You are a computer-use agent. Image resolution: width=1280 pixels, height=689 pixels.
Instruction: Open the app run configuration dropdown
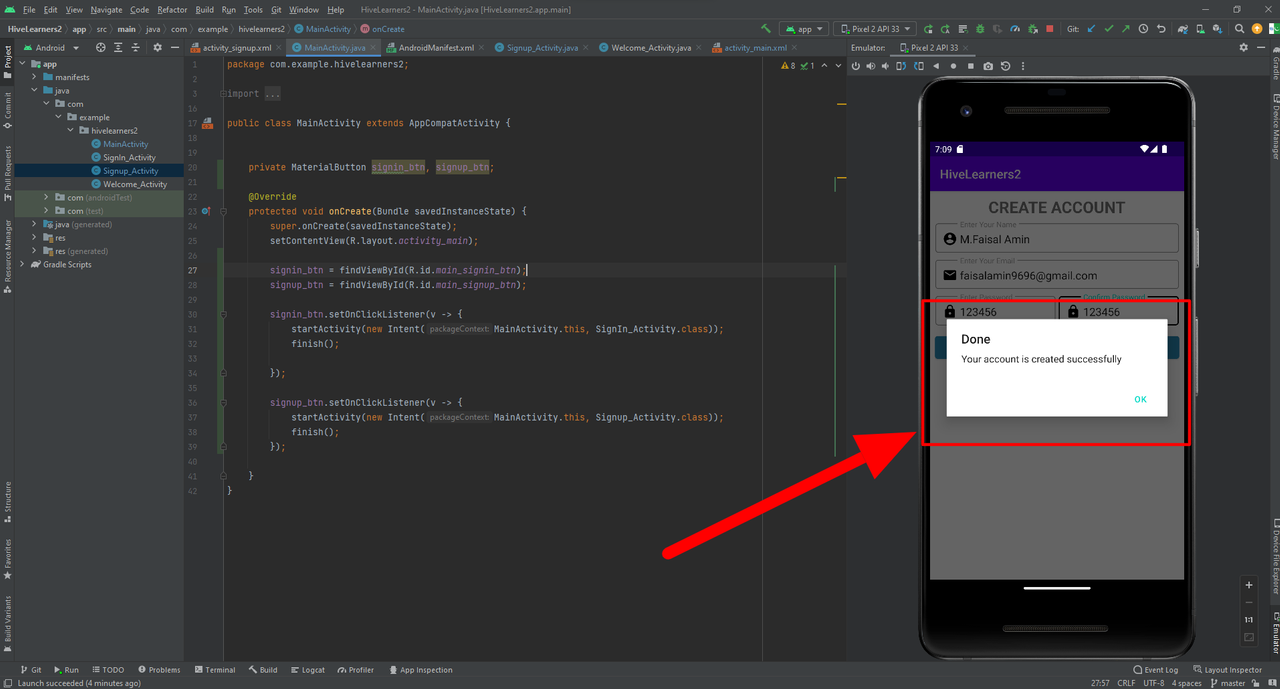click(x=803, y=29)
